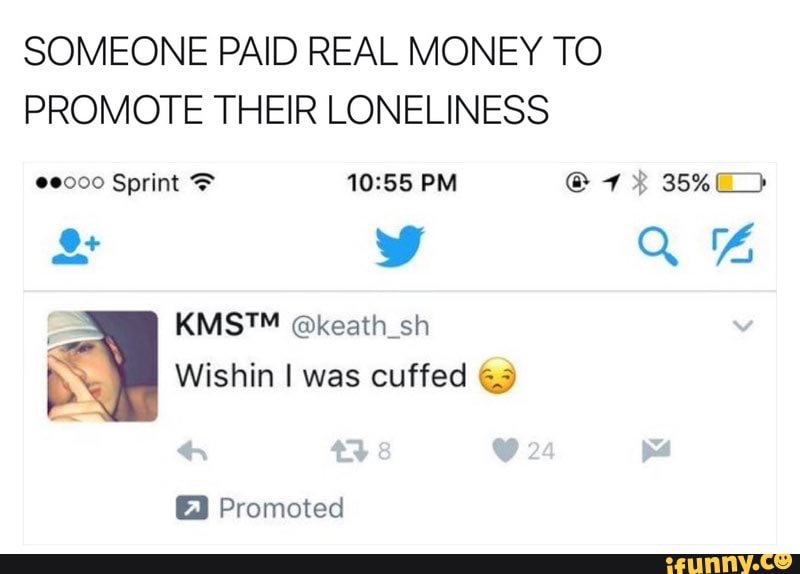Click the battery indicator in status bar
Viewport: 800px width, 574px height.
[740, 183]
